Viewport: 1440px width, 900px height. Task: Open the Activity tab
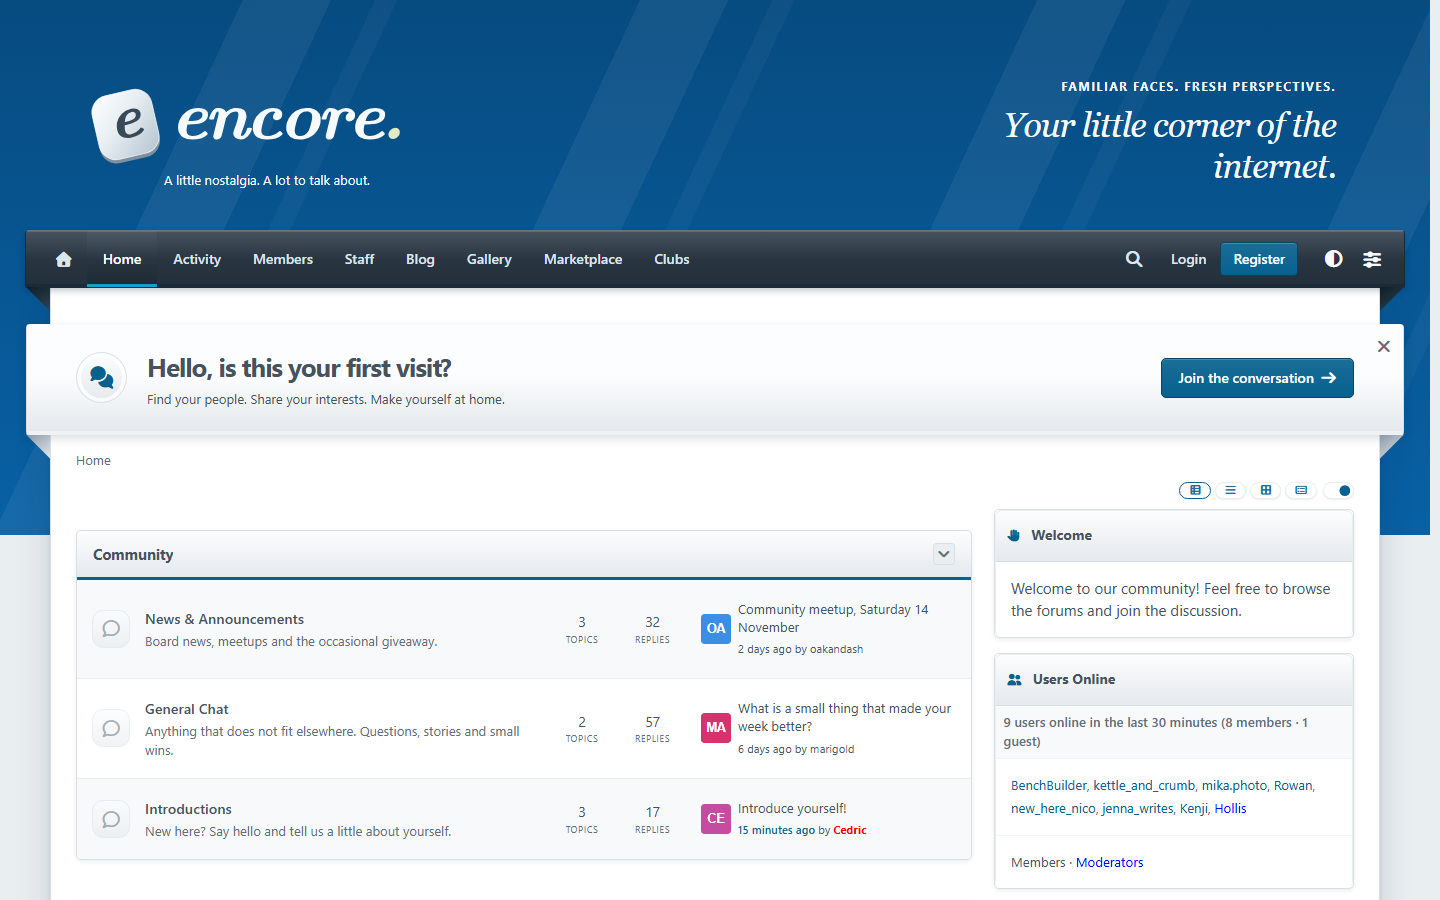tap(197, 259)
